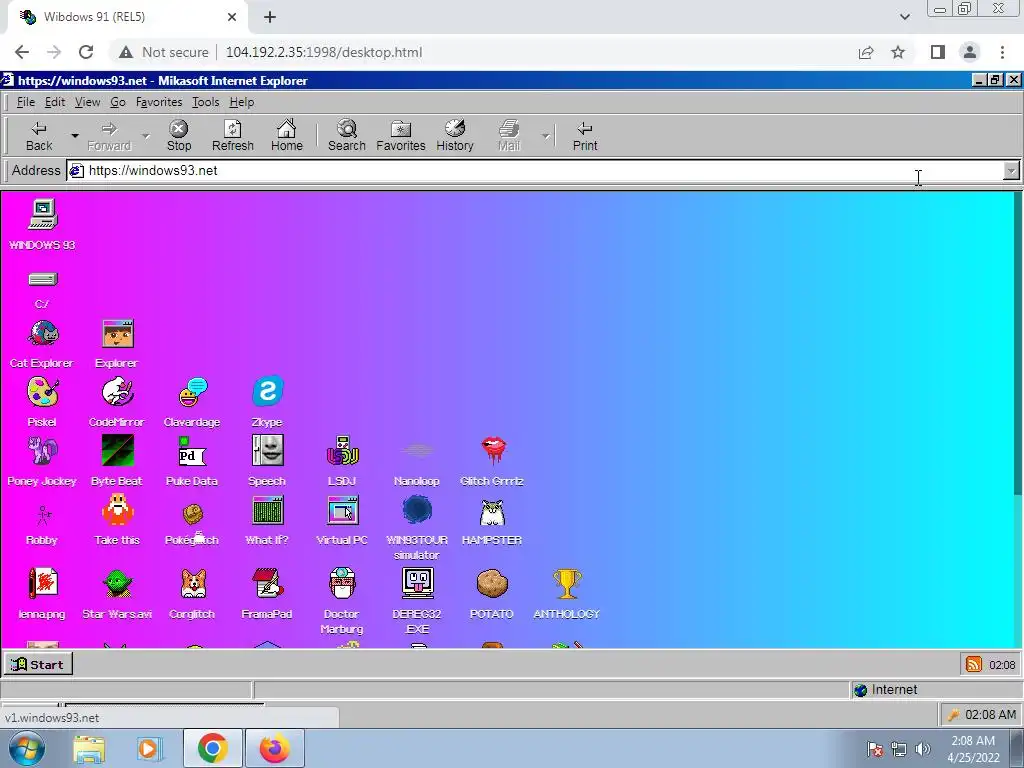1024x768 pixels.
Task: Launch the HAMPSTER icon
Action: (x=492, y=512)
